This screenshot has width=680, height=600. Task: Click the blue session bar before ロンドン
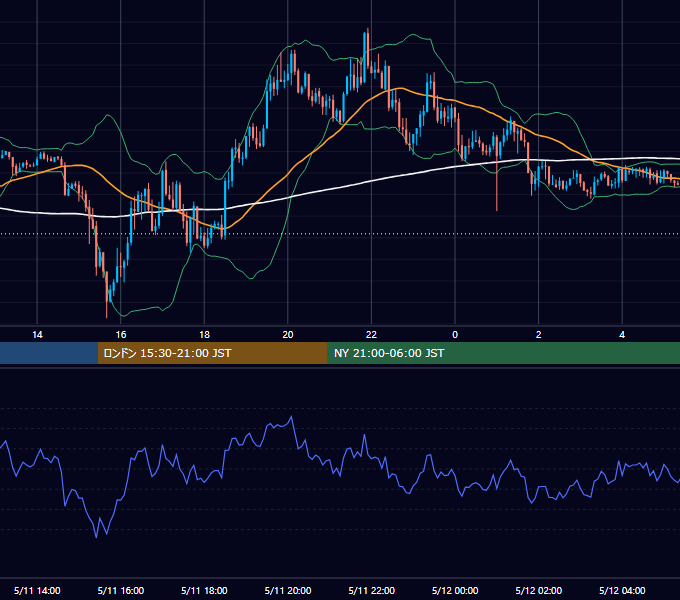coord(49,353)
